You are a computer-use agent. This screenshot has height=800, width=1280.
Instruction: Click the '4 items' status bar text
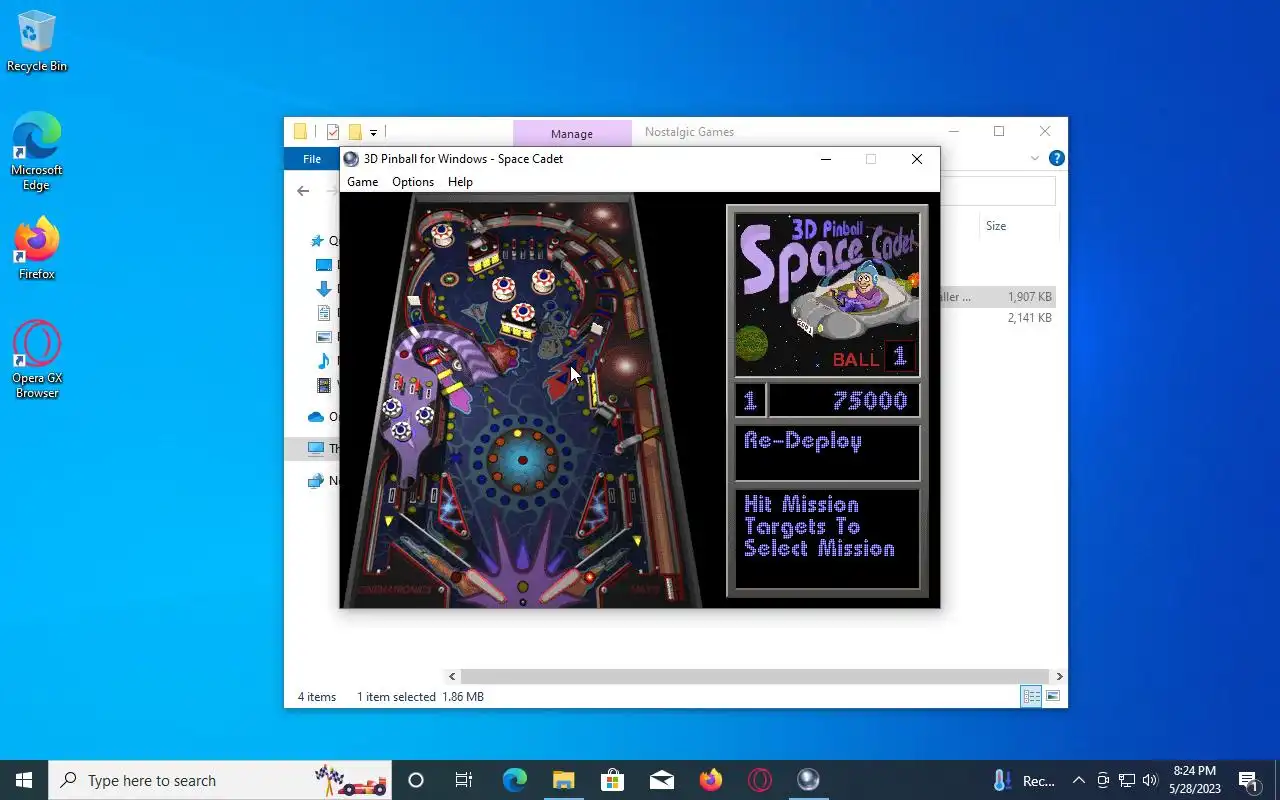tap(317, 697)
